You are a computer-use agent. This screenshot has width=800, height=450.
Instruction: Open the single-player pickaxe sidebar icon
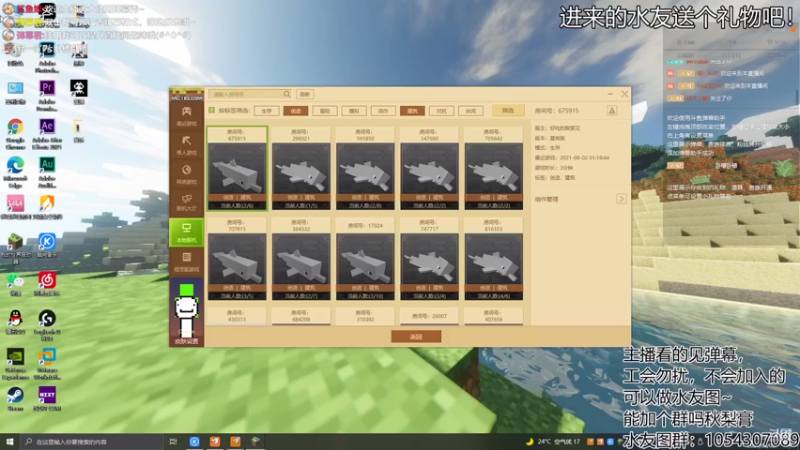[186, 144]
